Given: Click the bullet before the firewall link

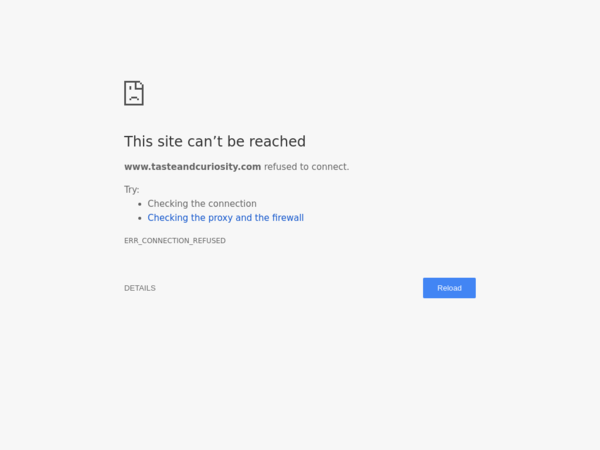Looking at the screenshot, I should pyautogui.click(x=140, y=218).
